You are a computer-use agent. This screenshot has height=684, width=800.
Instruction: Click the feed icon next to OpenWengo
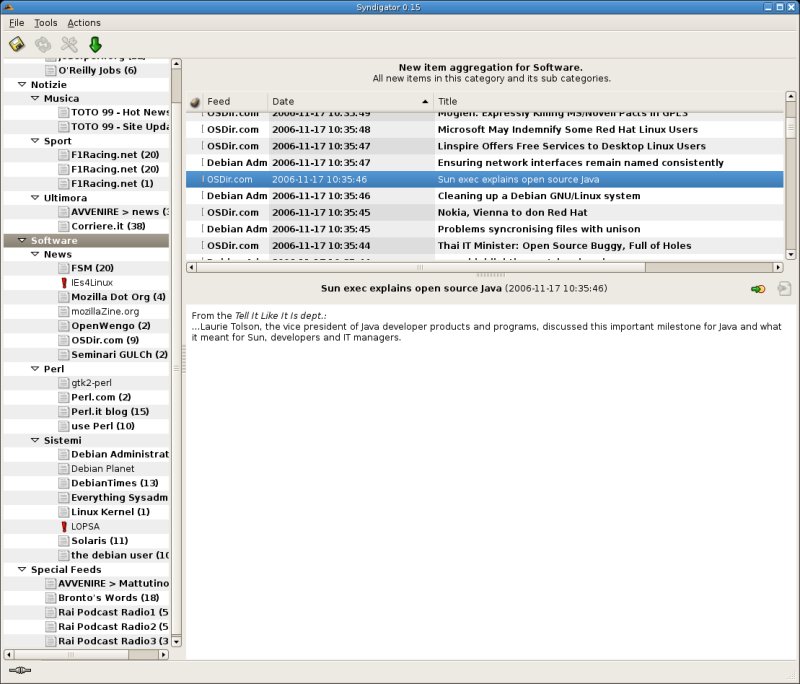(x=63, y=325)
